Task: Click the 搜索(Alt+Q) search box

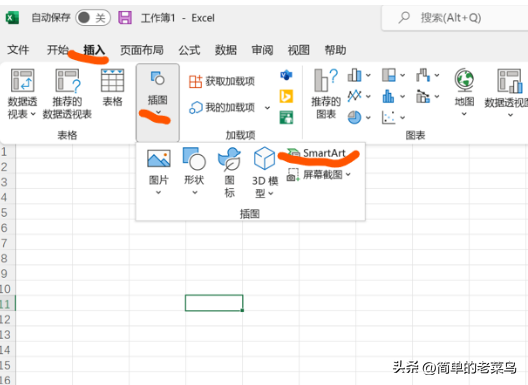Action: pos(455,18)
